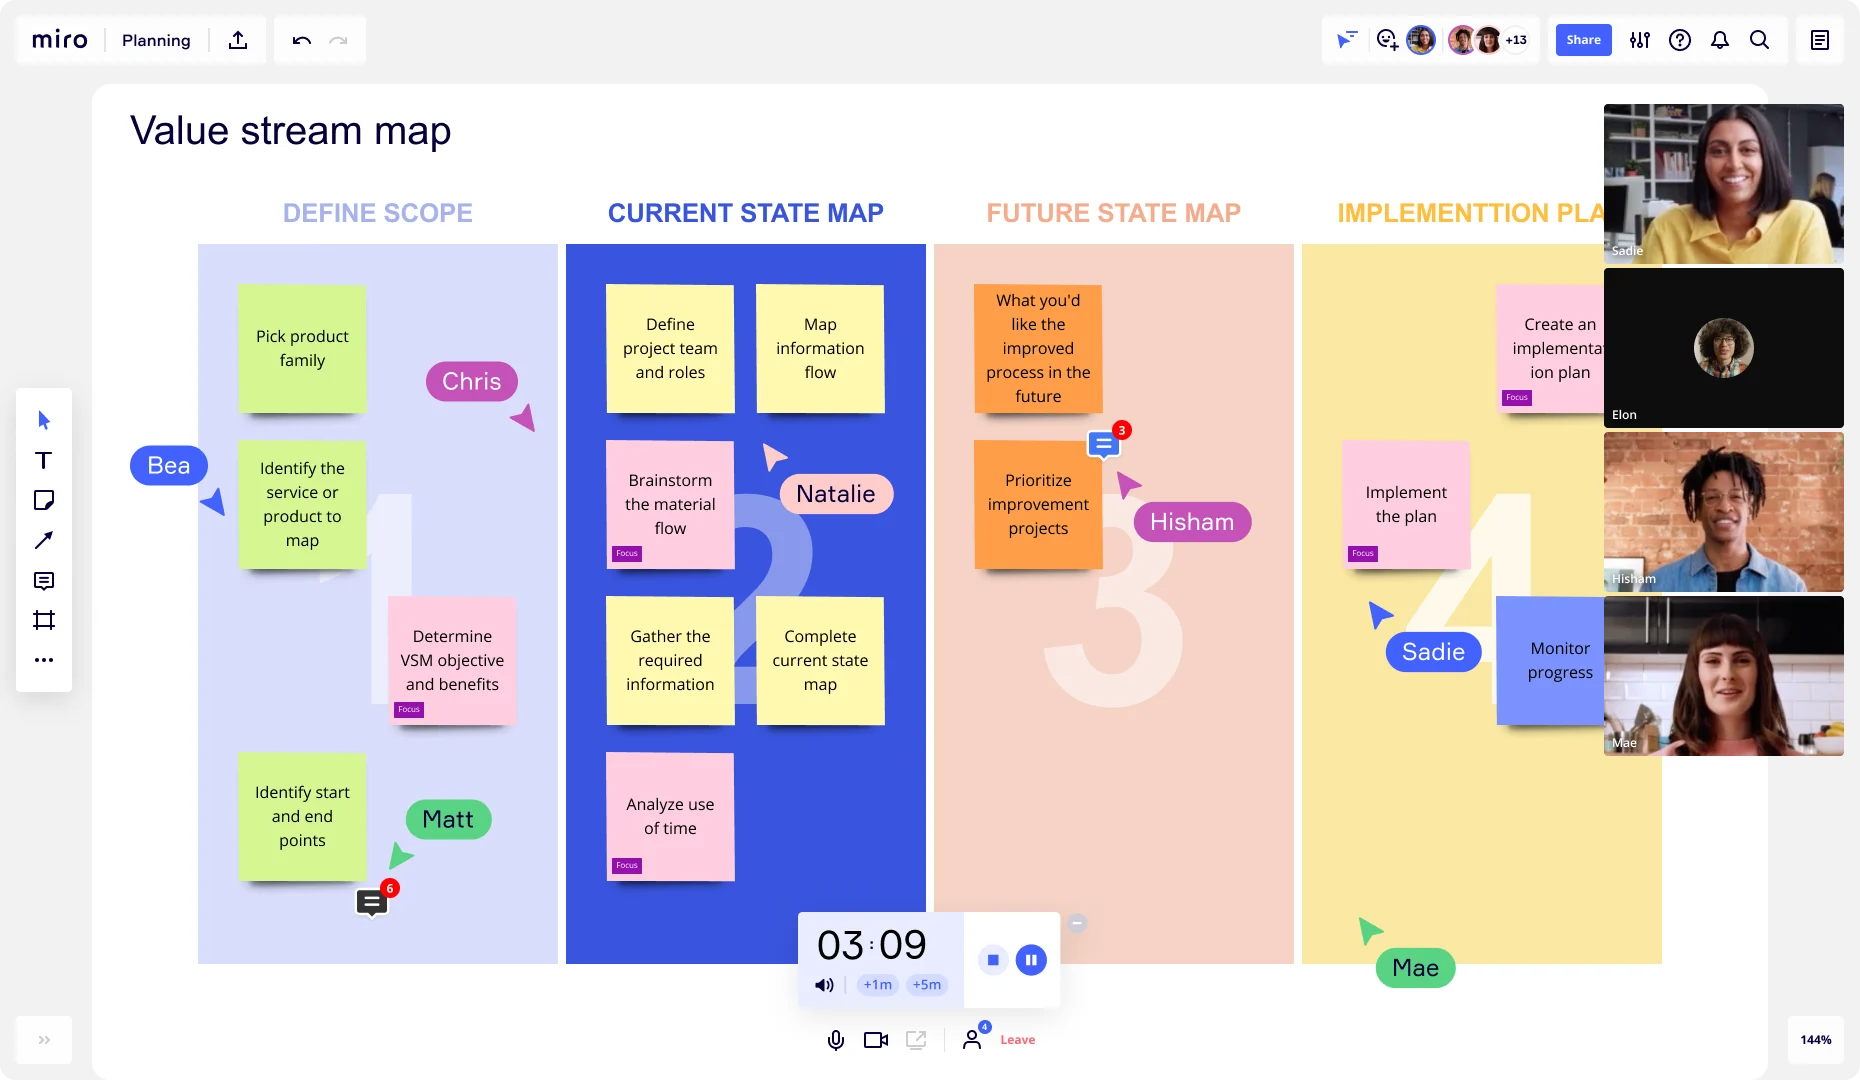The image size is (1860, 1080).
Task: Click the Redo arrow
Action: click(338, 40)
